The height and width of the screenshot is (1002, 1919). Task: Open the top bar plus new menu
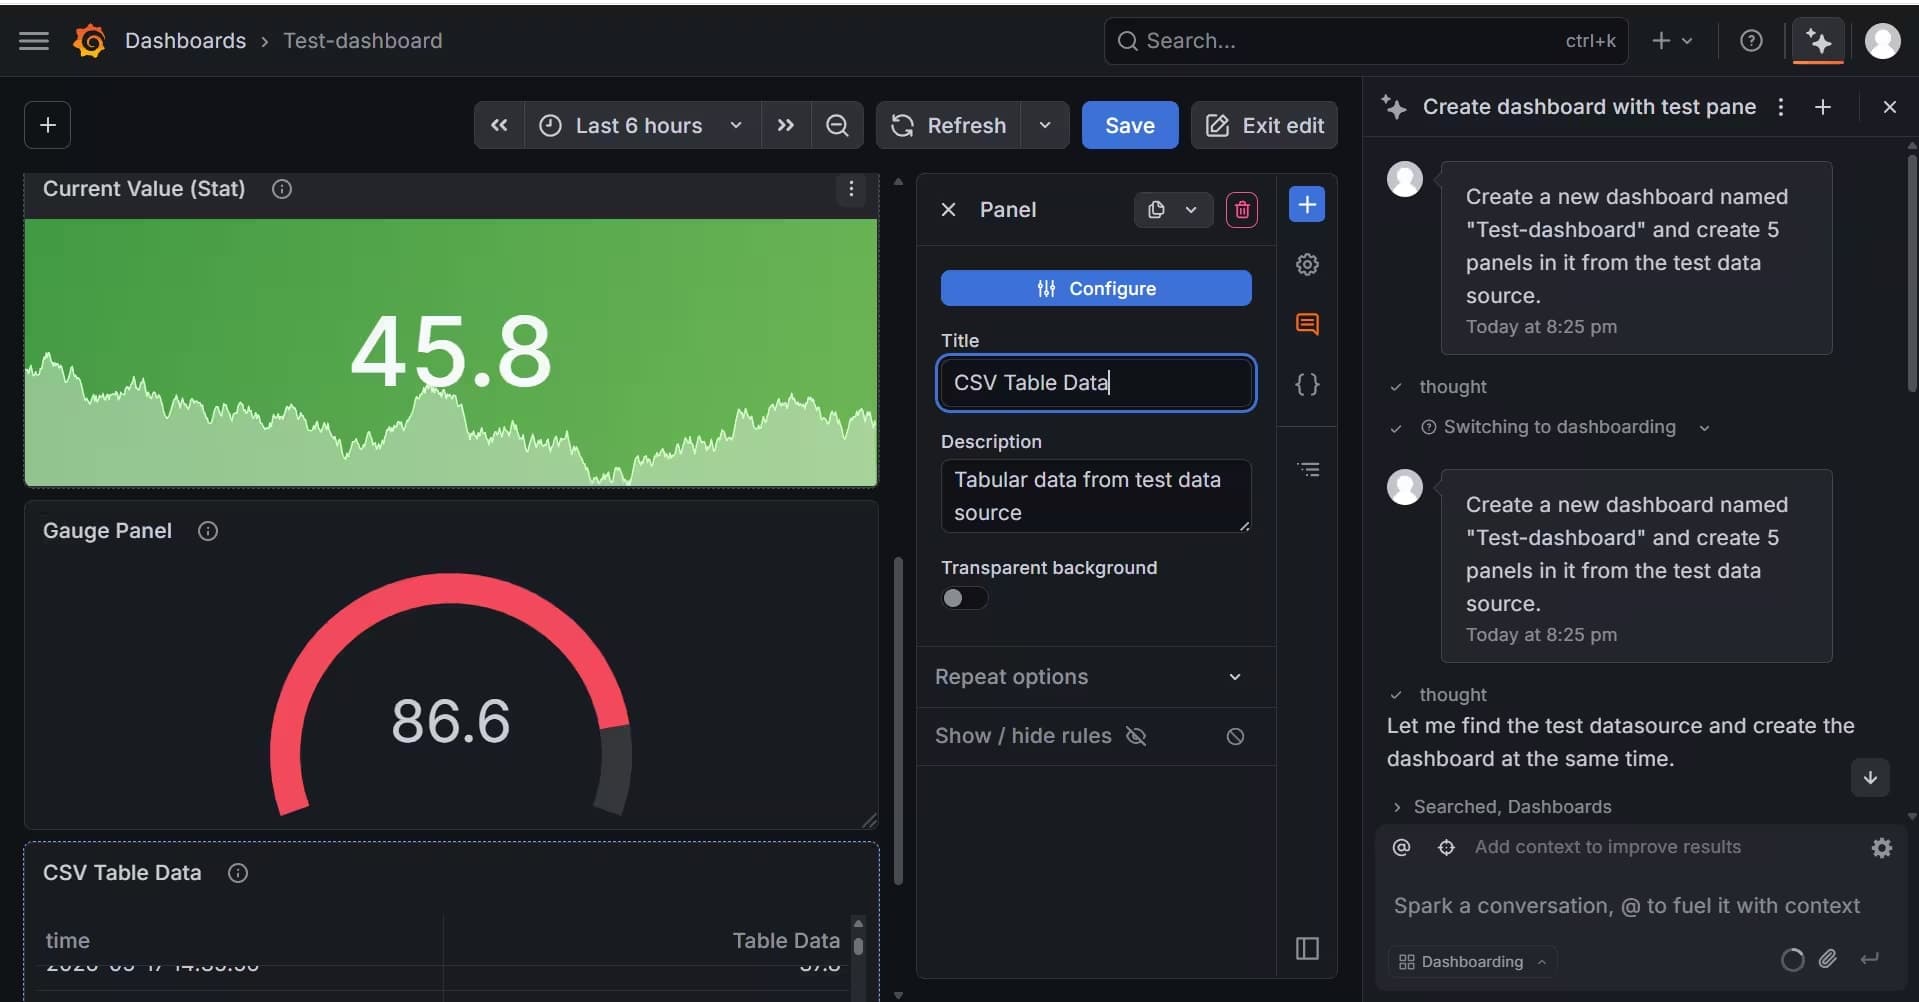[x=1672, y=41]
